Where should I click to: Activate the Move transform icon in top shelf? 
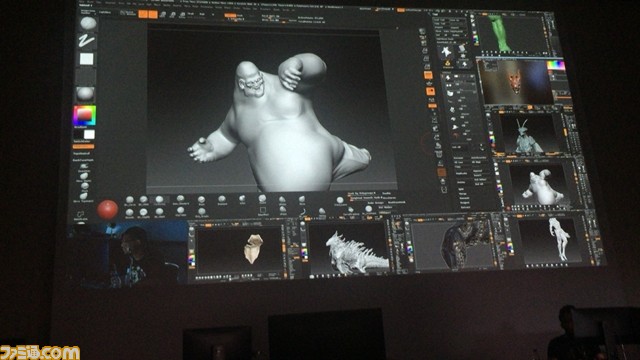pos(163,15)
